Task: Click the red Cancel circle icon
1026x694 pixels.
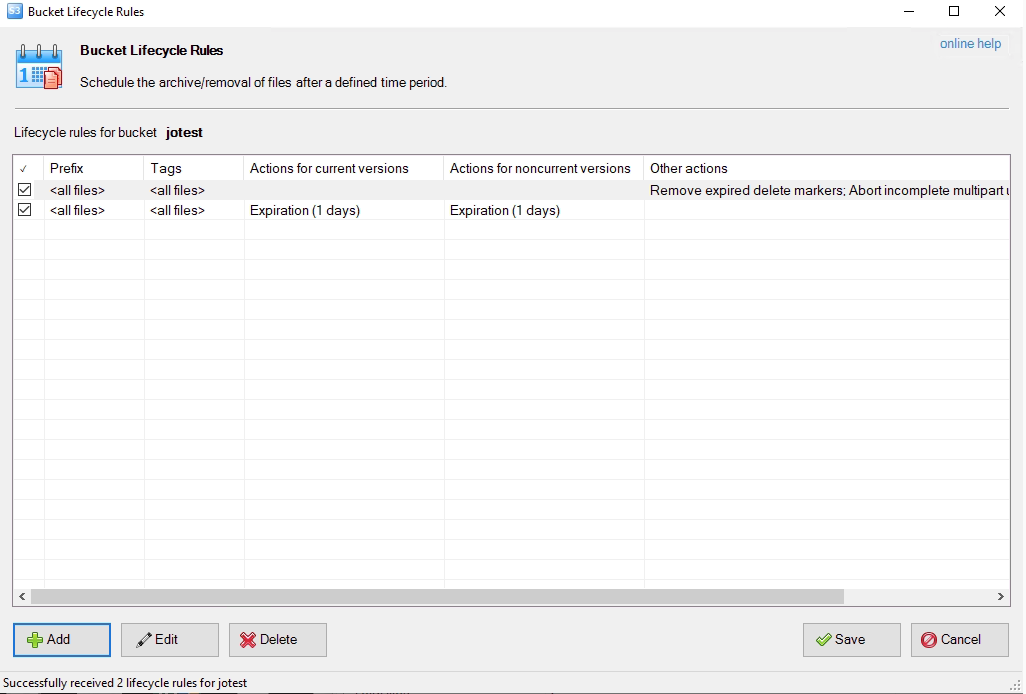Action: tap(929, 640)
